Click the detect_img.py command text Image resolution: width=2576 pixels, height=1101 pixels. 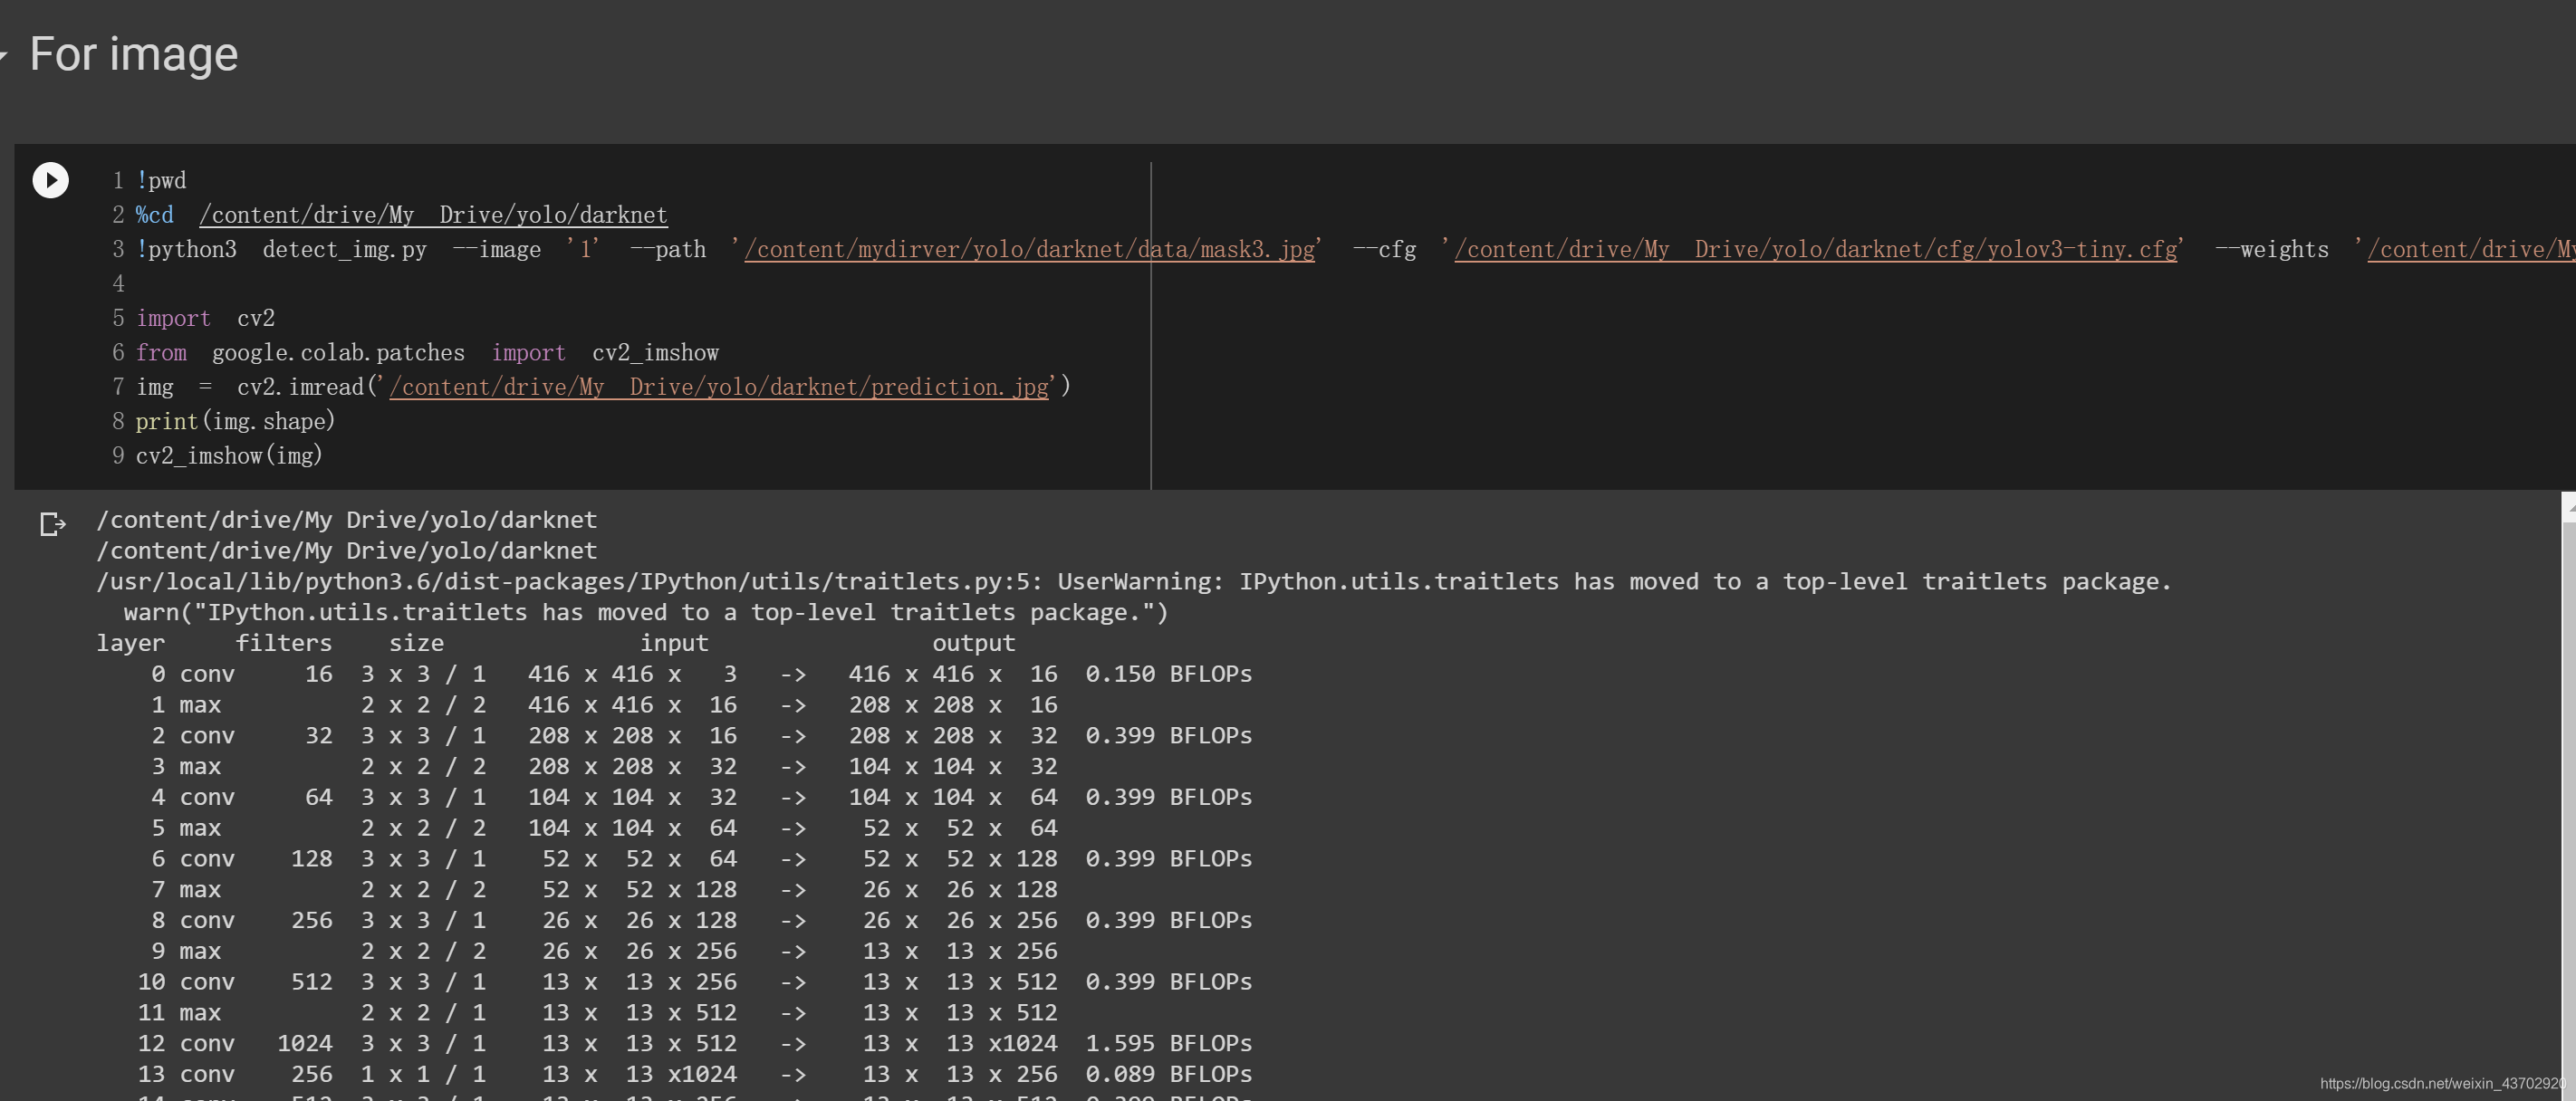coord(344,250)
